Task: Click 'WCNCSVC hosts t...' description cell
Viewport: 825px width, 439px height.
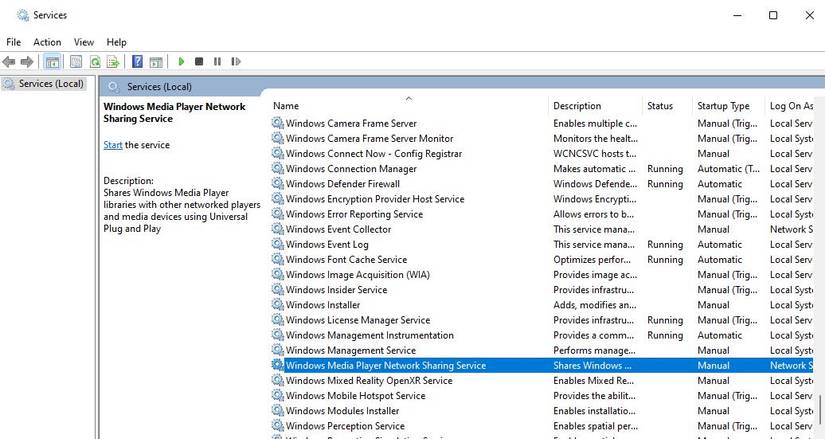Action: tap(595, 154)
